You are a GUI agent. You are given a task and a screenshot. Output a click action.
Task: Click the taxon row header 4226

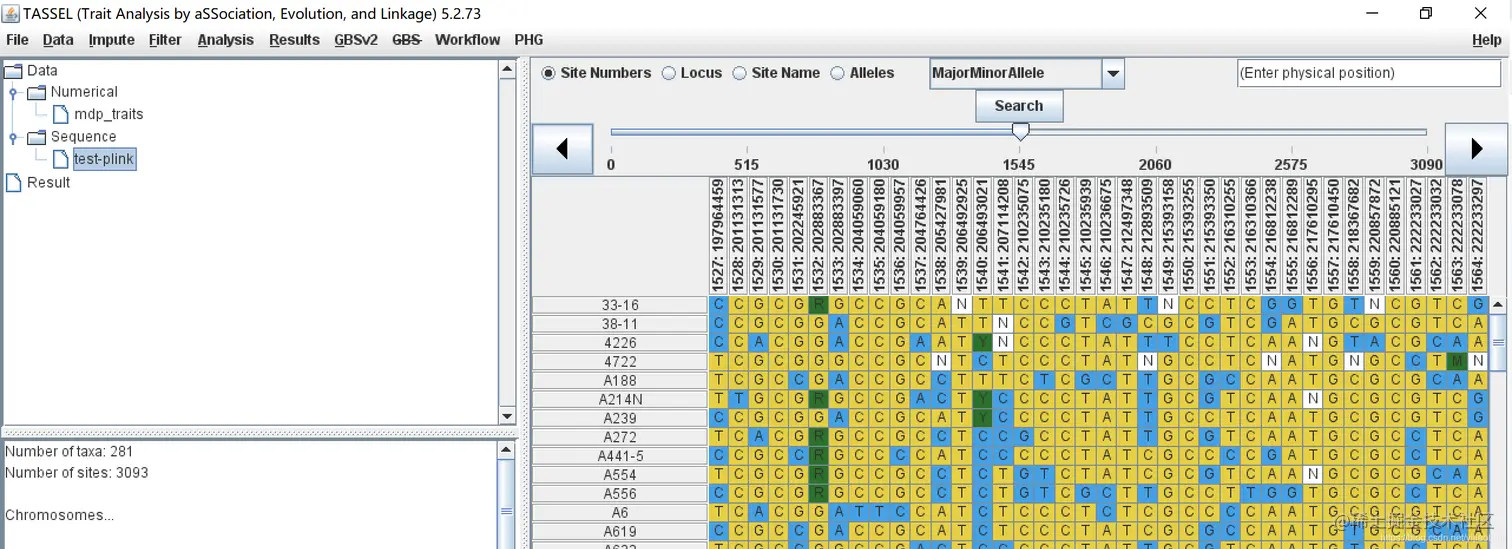pyautogui.click(x=620, y=343)
